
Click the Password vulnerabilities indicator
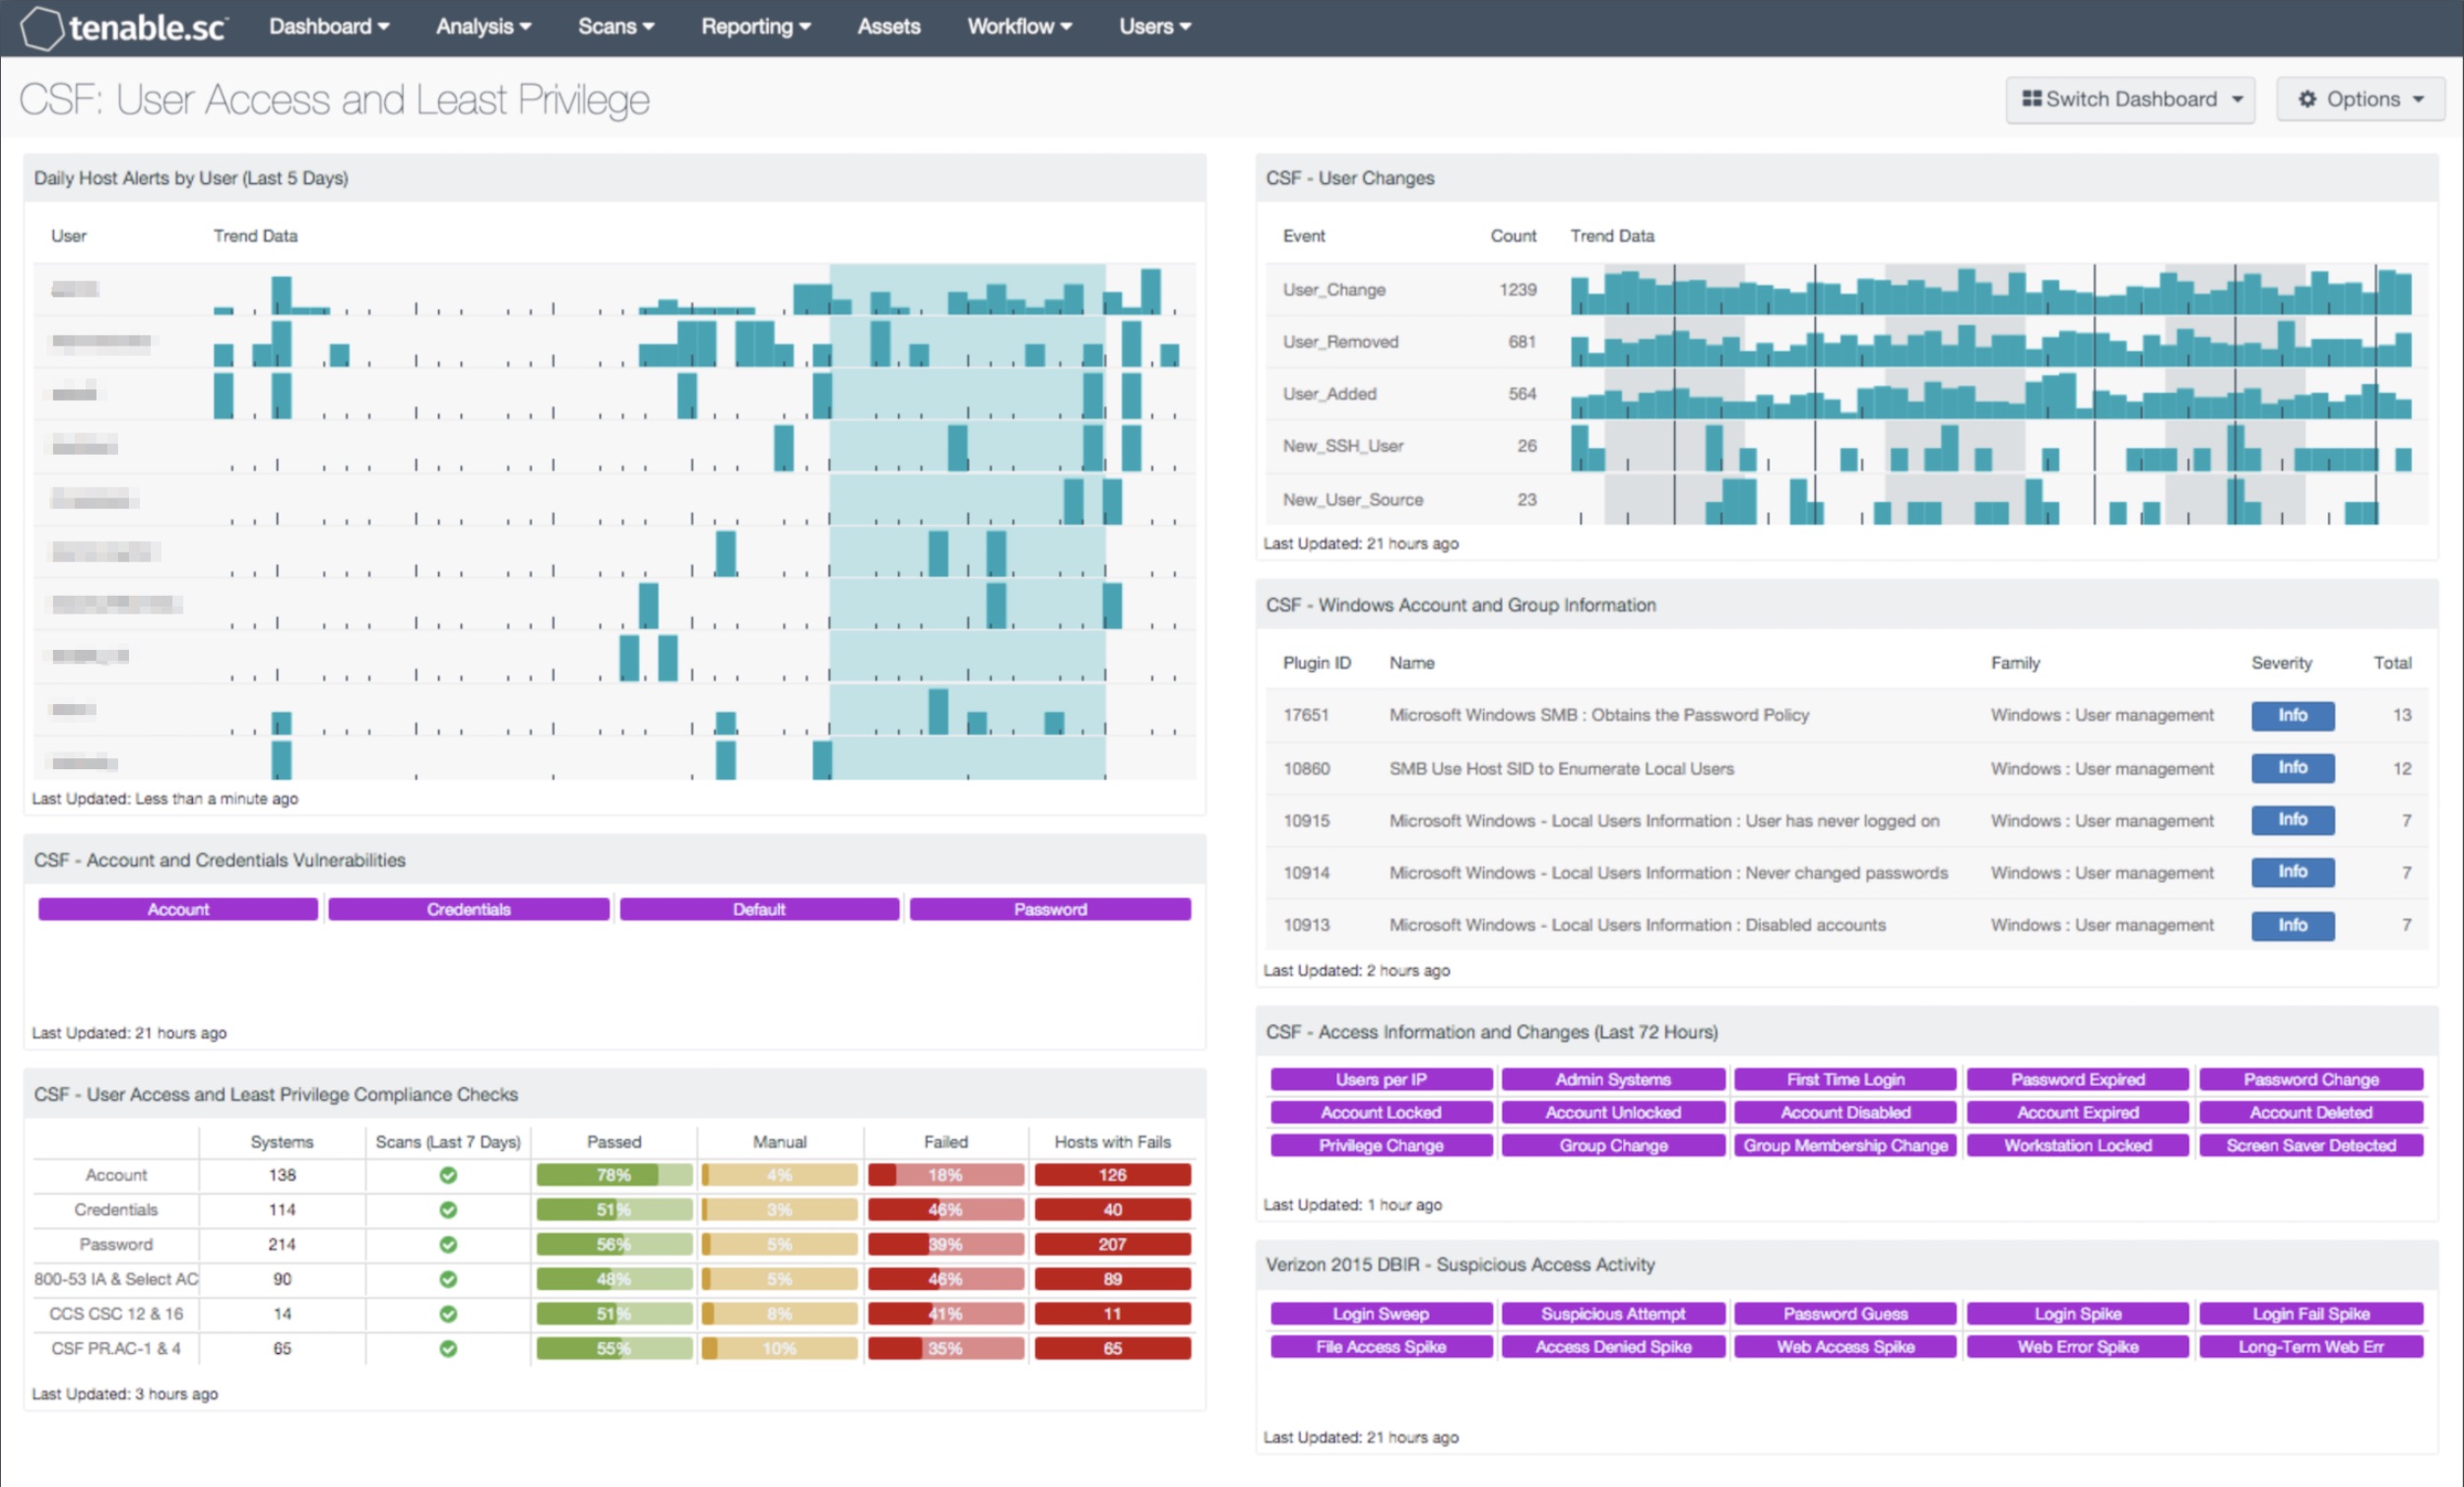1050,909
